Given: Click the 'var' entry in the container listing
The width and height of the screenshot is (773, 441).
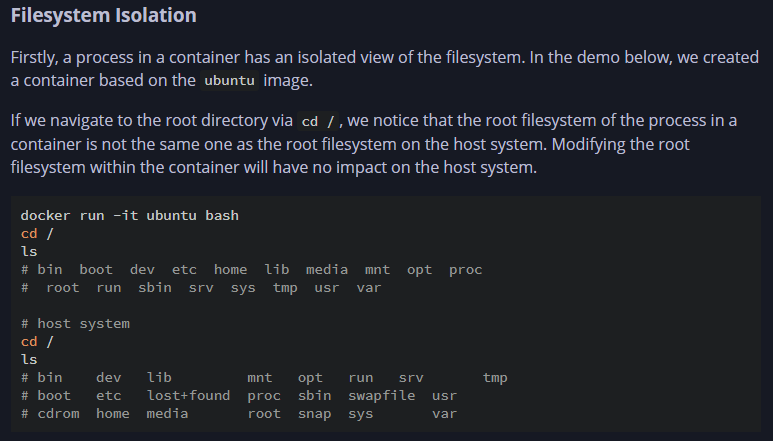Looking at the screenshot, I should coord(369,288).
